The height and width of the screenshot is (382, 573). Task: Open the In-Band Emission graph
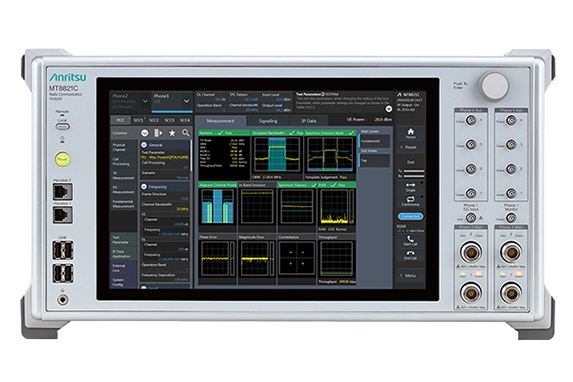[x=257, y=207]
